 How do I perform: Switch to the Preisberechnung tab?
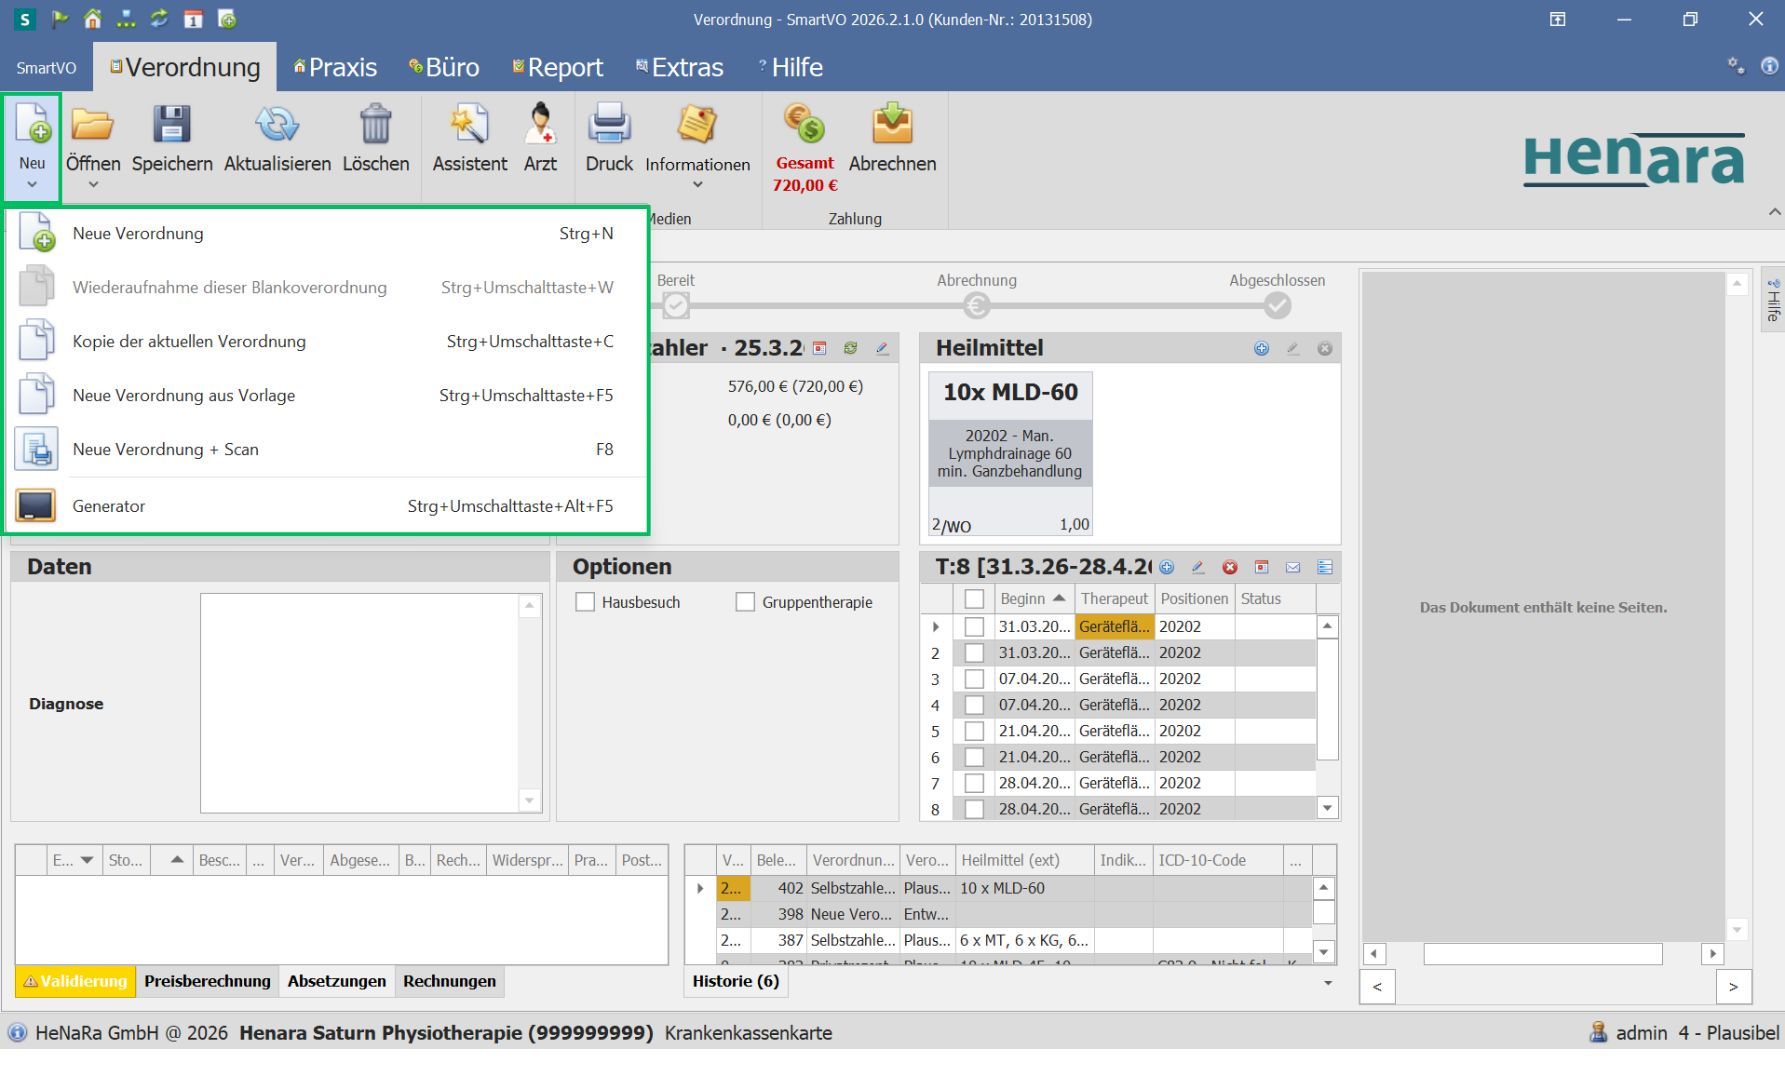207,982
